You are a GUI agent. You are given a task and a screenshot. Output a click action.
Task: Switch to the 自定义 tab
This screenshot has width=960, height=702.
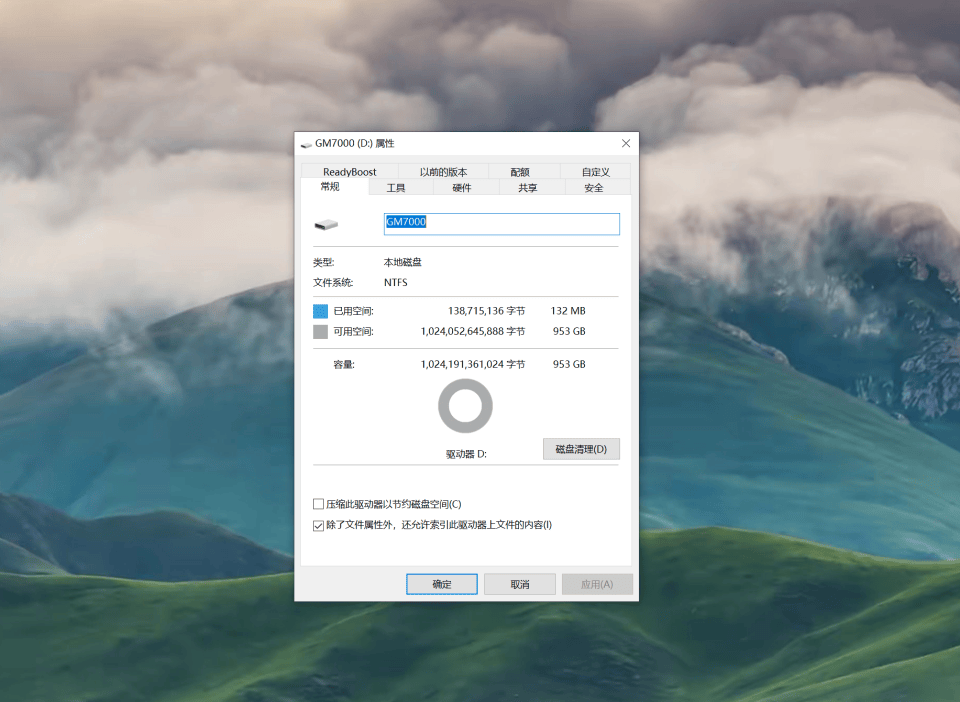click(x=595, y=172)
